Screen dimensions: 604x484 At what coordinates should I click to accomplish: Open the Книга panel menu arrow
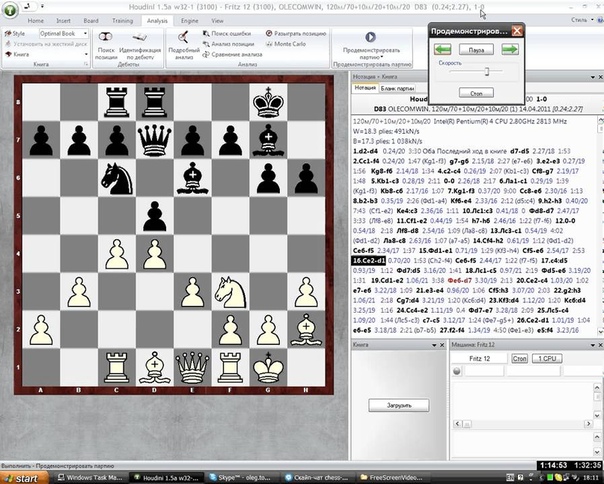[x=434, y=345]
